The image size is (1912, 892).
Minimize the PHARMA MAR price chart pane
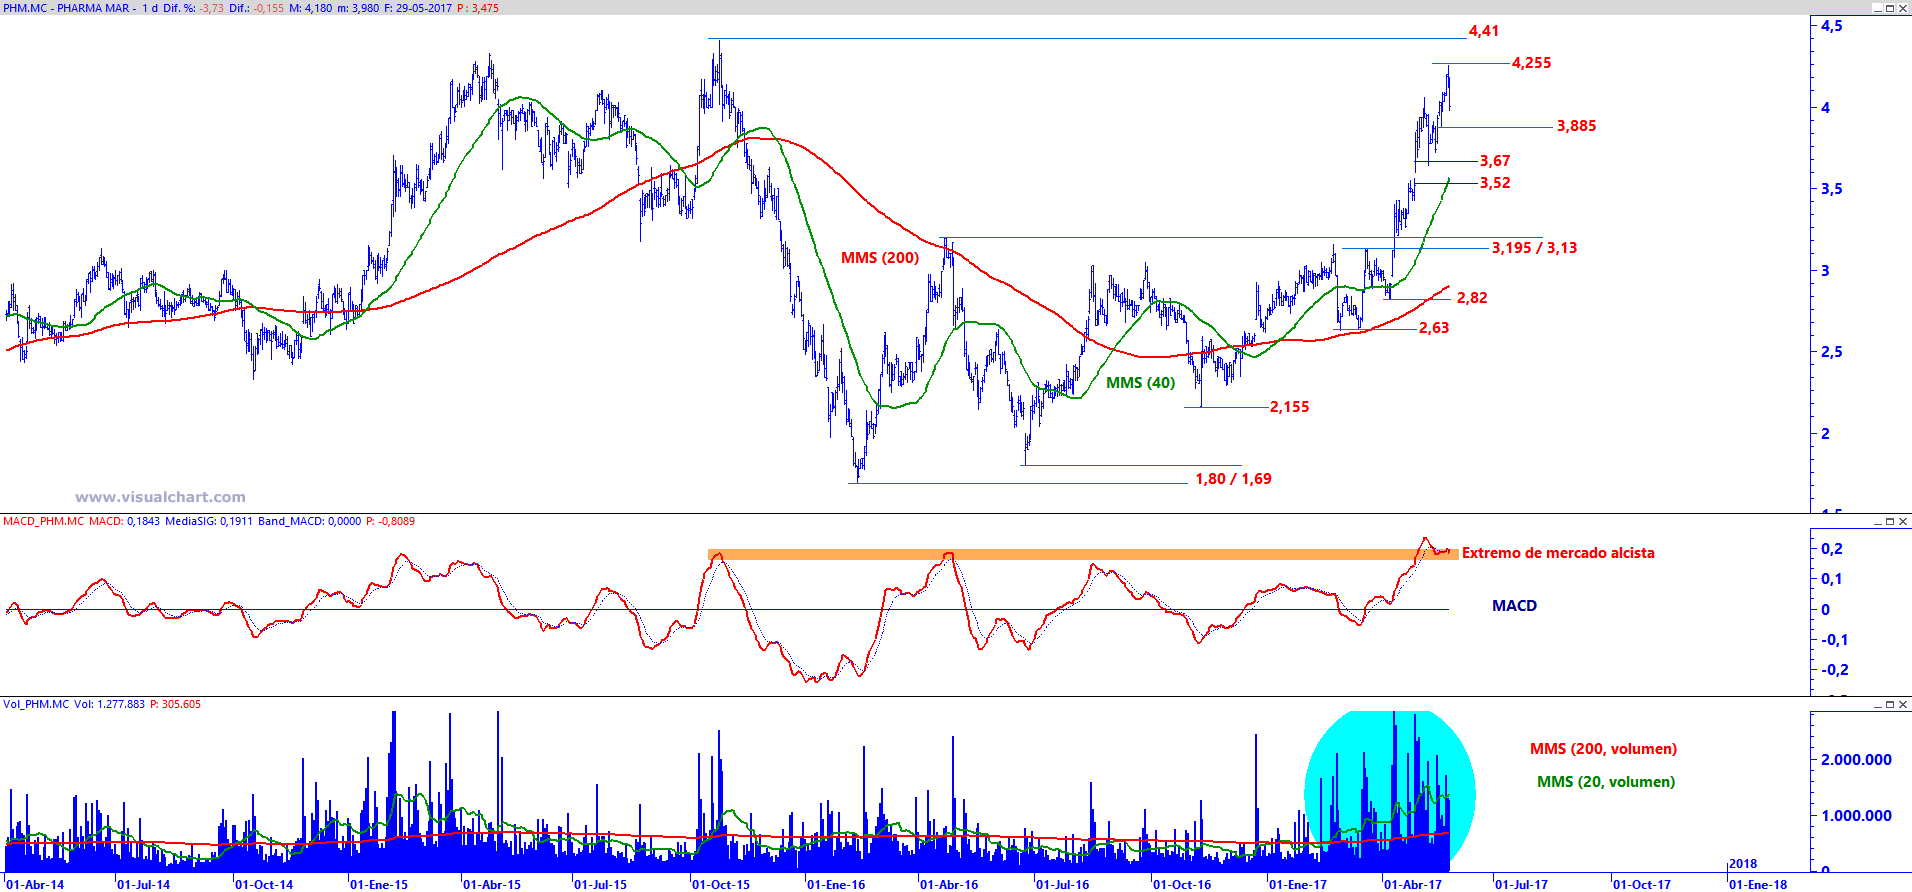tap(1877, 8)
